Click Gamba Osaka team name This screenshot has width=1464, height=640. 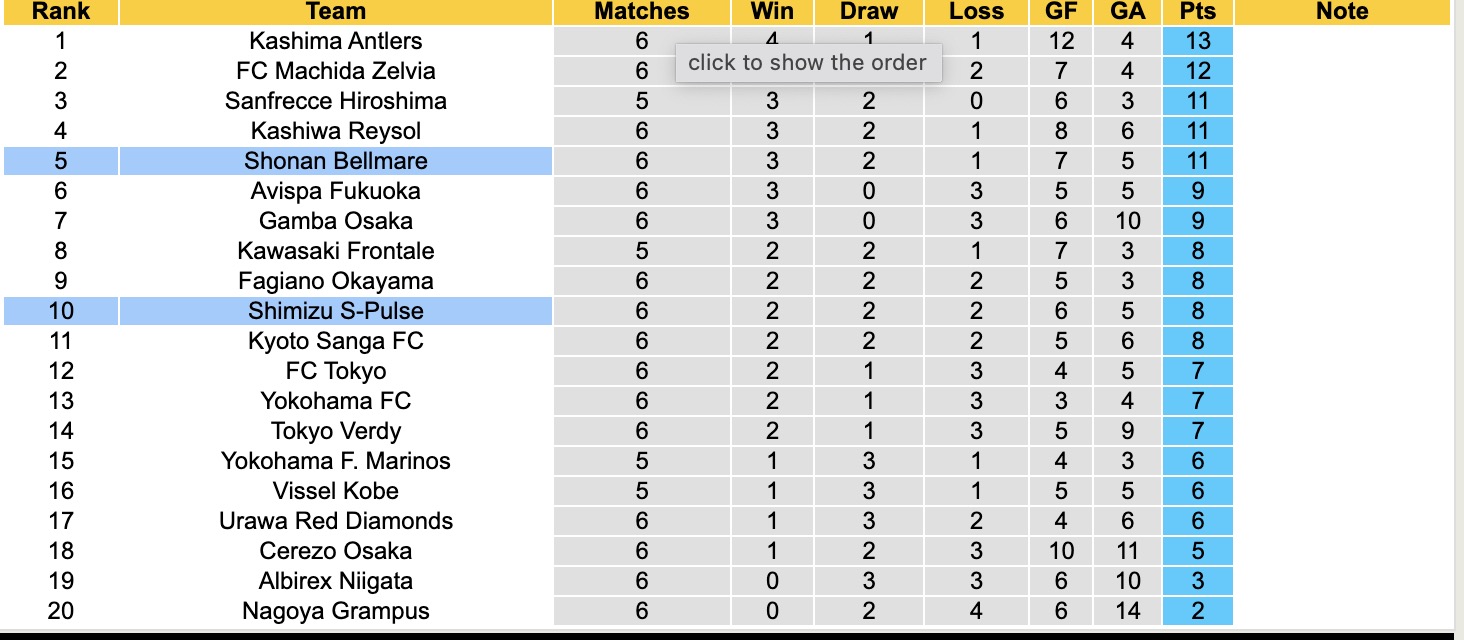336,221
